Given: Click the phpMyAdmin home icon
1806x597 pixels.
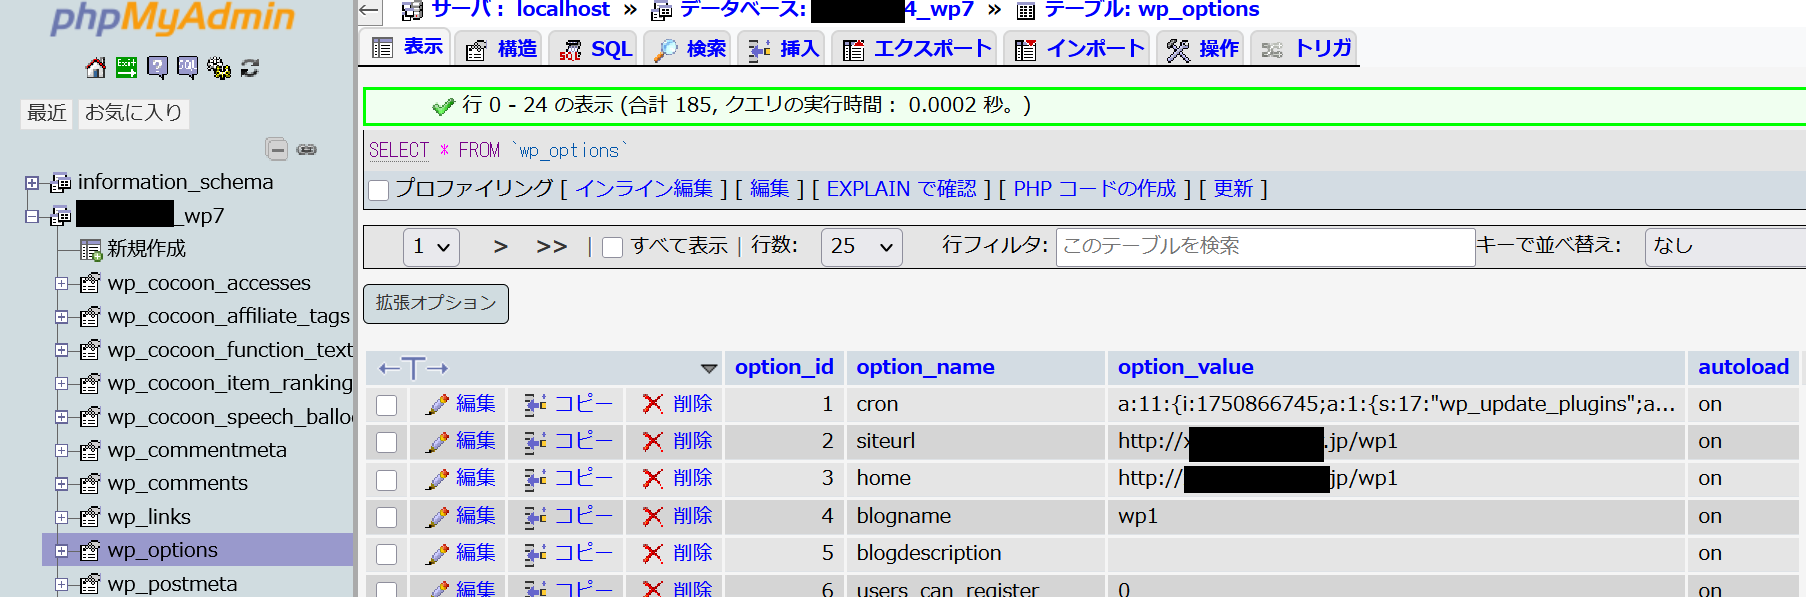Looking at the screenshot, I should [x=96, y=68].
